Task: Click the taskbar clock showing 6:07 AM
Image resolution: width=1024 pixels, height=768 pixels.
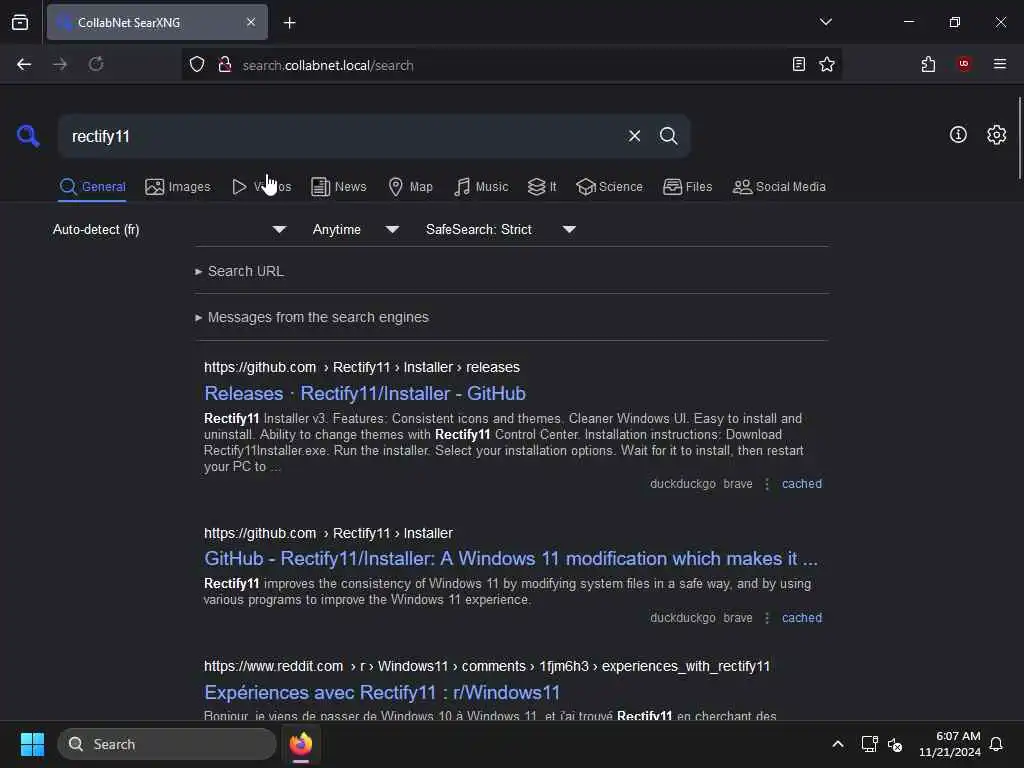Action: coord(949,744)
